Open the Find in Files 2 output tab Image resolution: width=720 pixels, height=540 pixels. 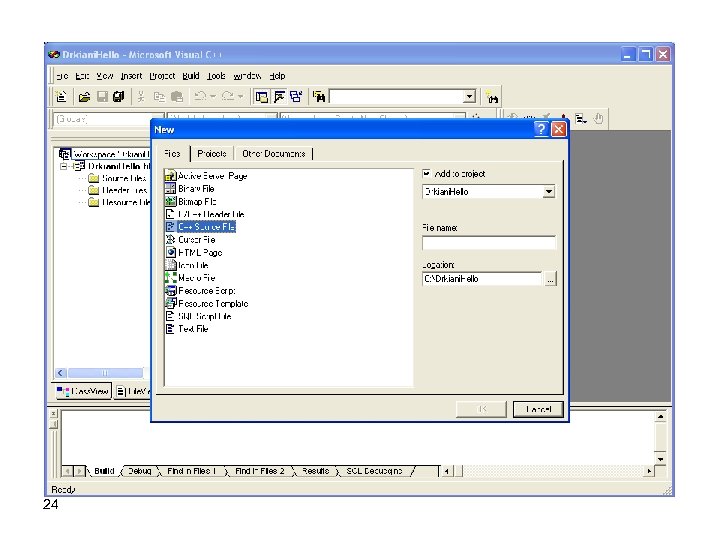(259, 471)
